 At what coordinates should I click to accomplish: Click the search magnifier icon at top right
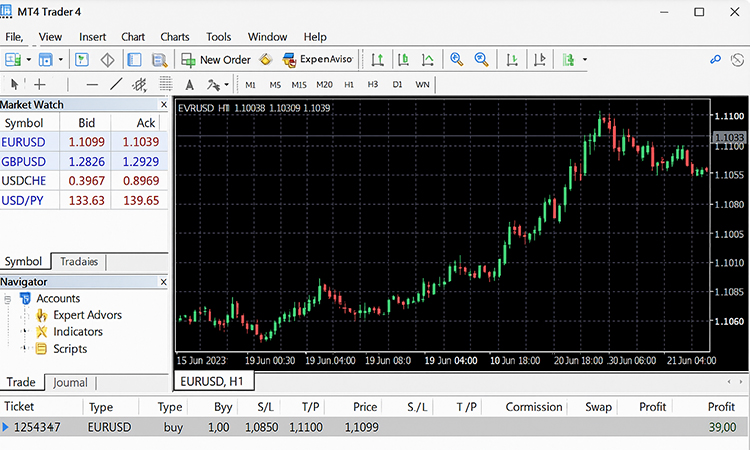click(715, 60)
